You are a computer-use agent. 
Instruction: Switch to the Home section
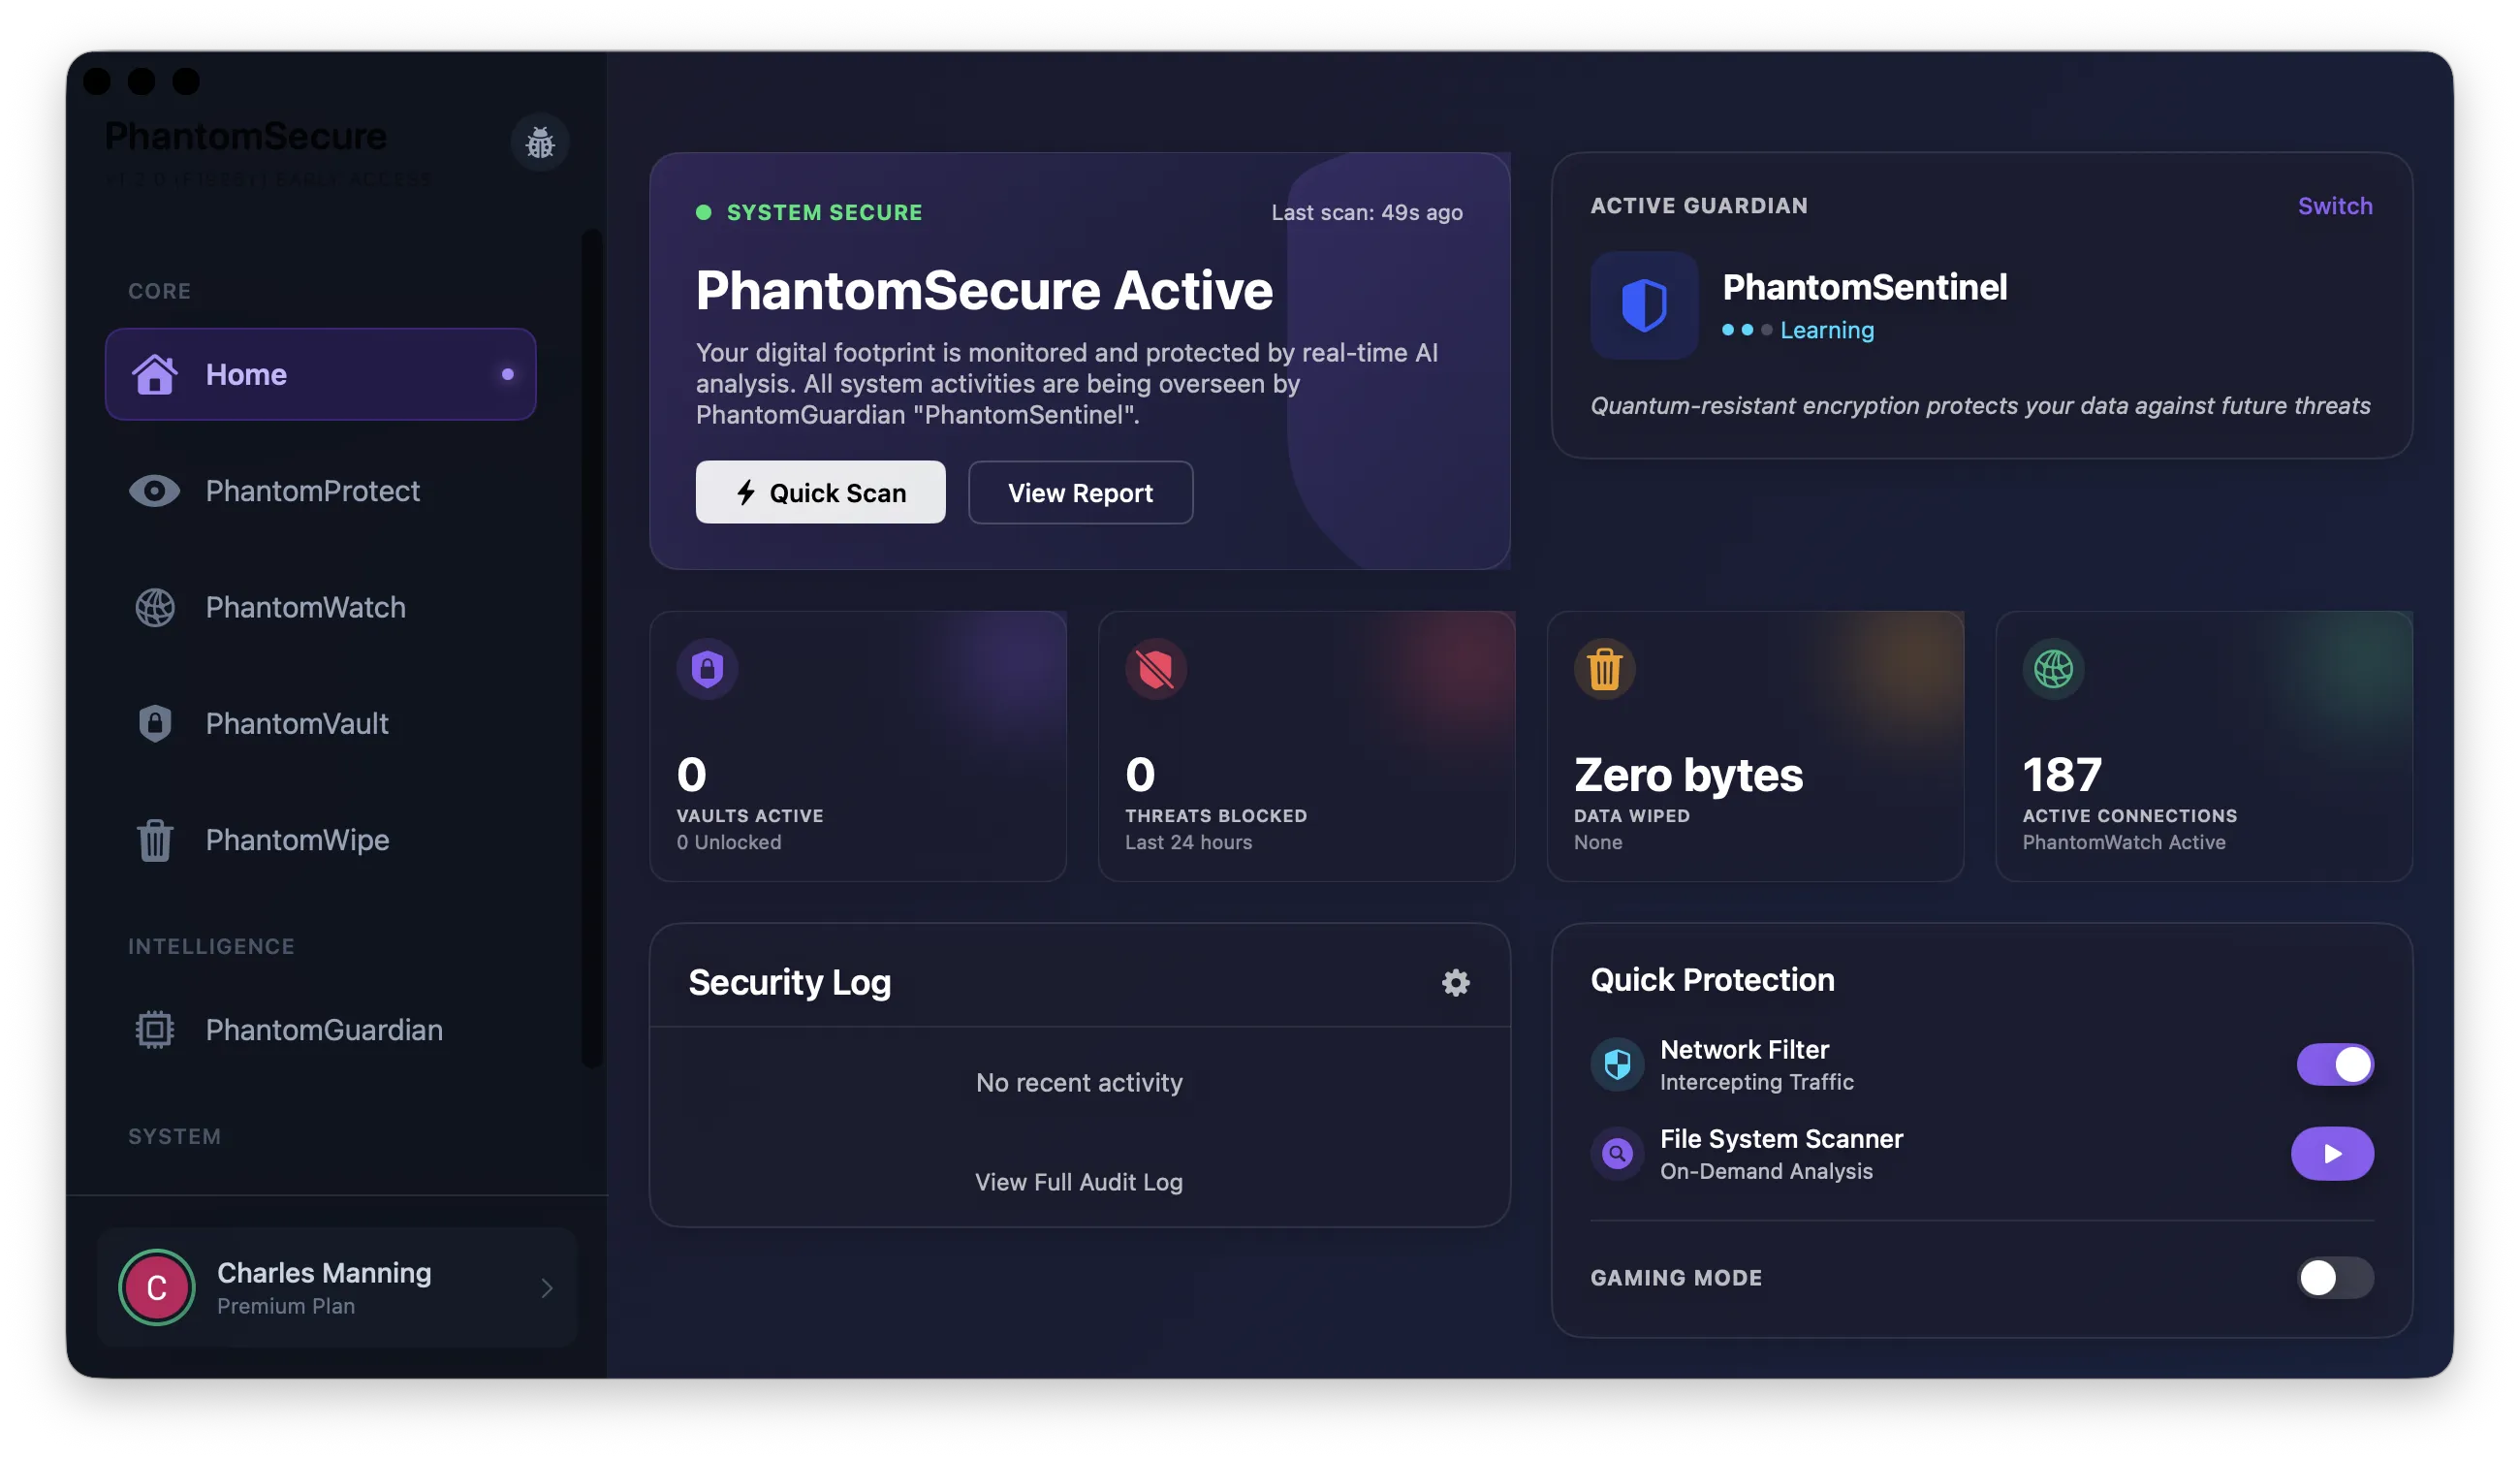click(x=246, y=374)
